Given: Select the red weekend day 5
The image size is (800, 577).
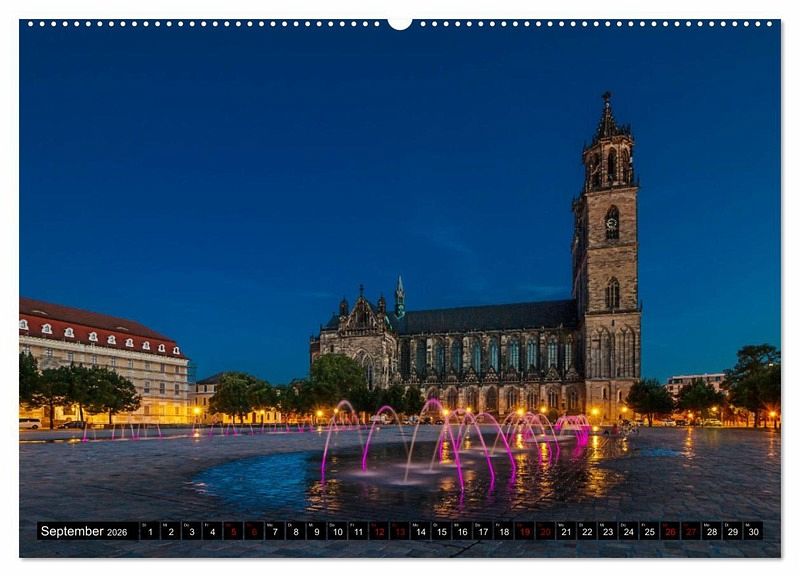Looking at the screenshot, I should (233, 531).
